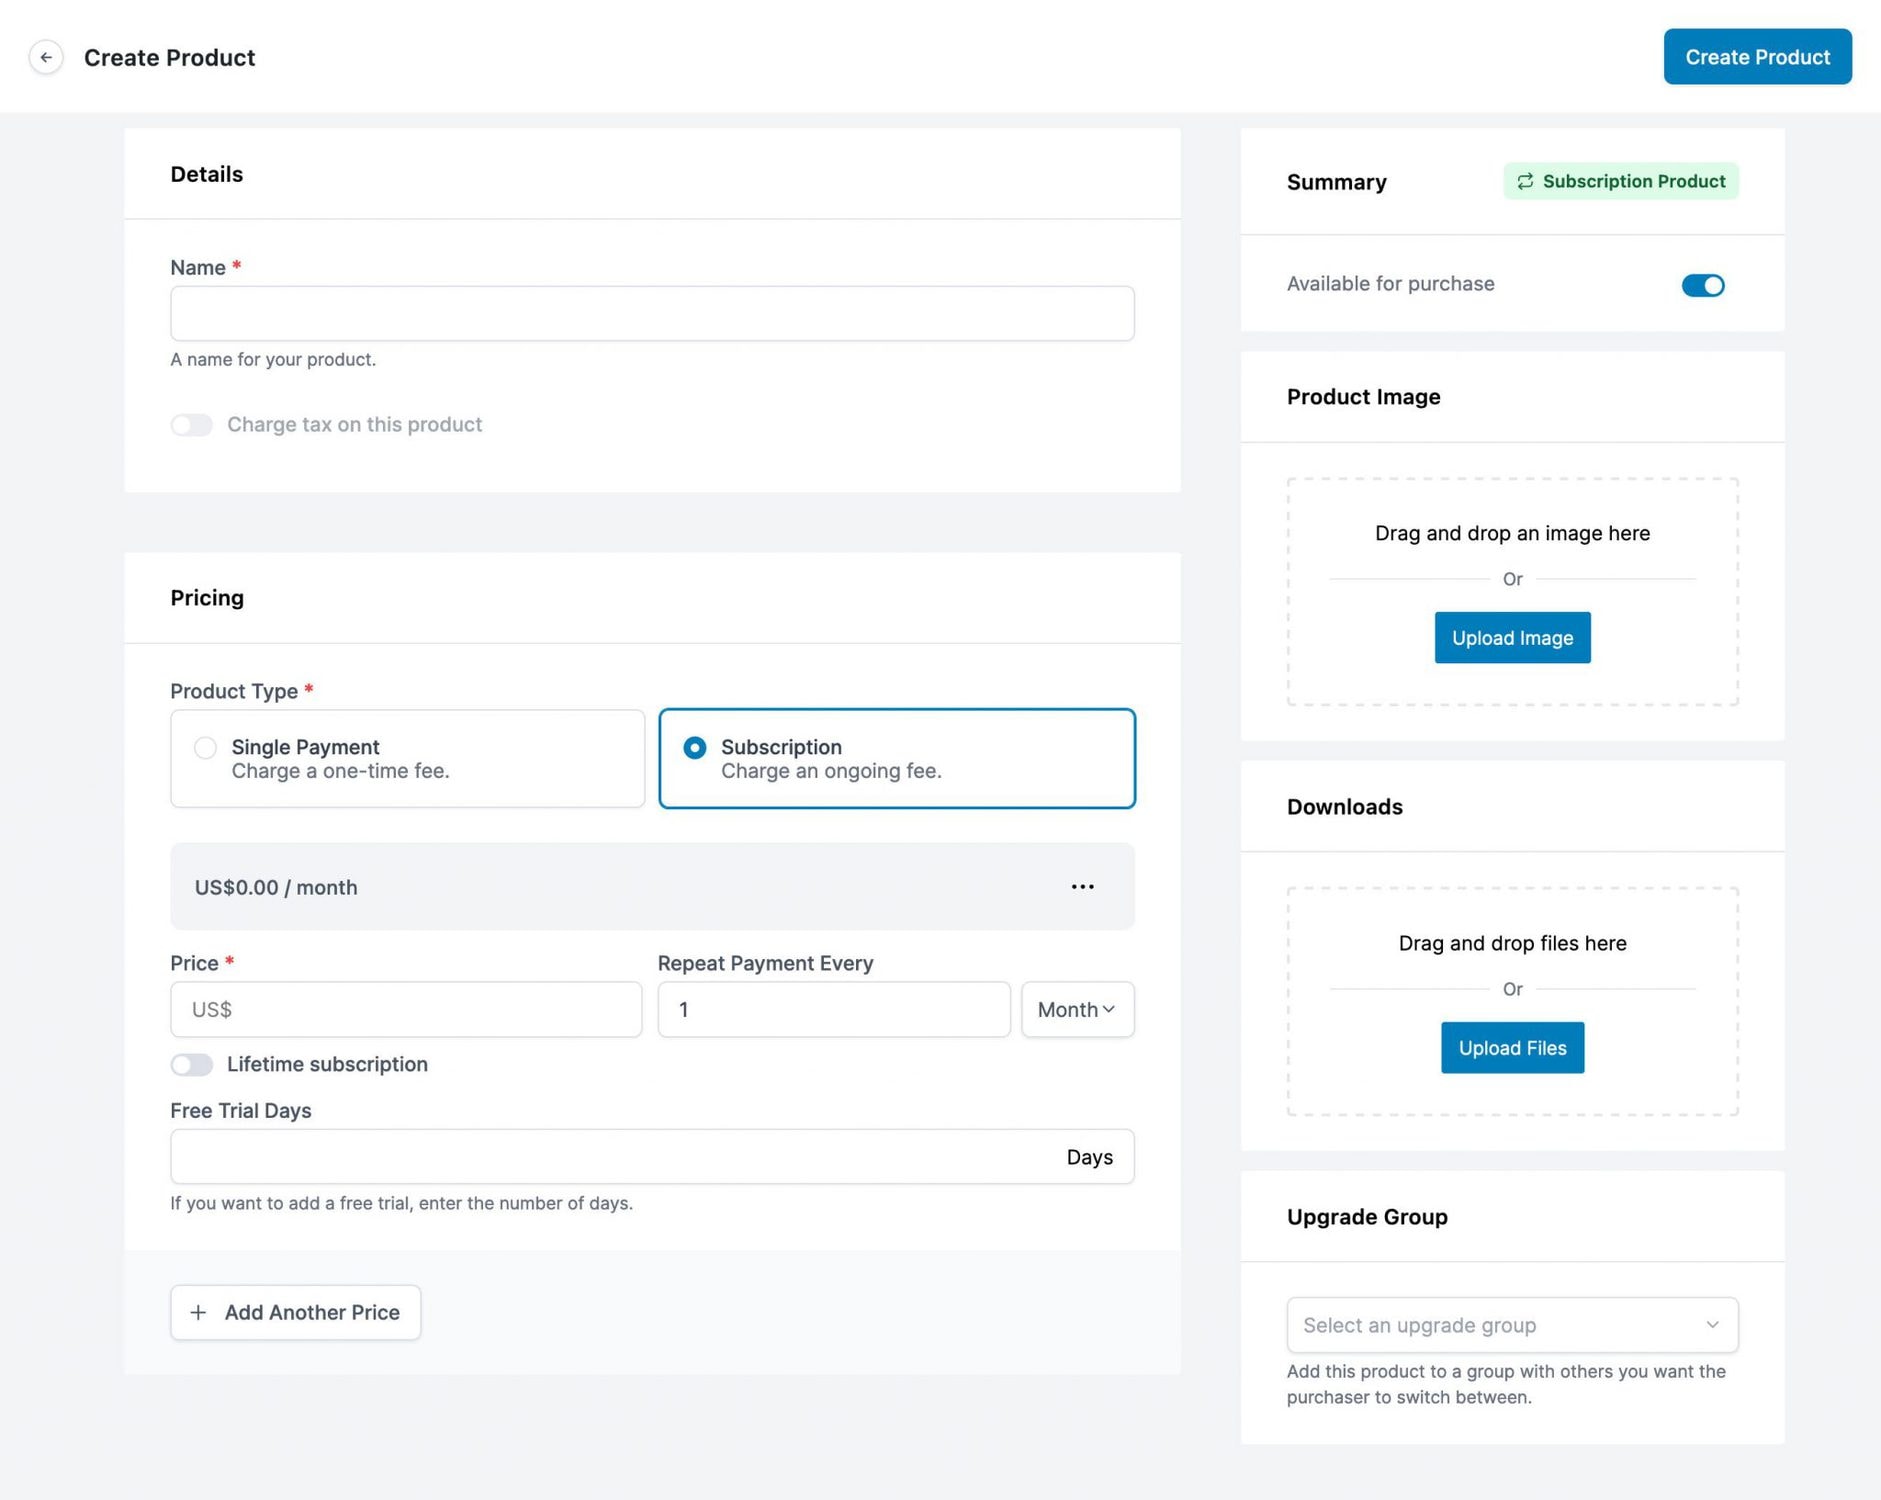This screenshot has height=1500, width=1881.
Task: Open the Month interval dropdown
Action: tap(1077, 1010)
